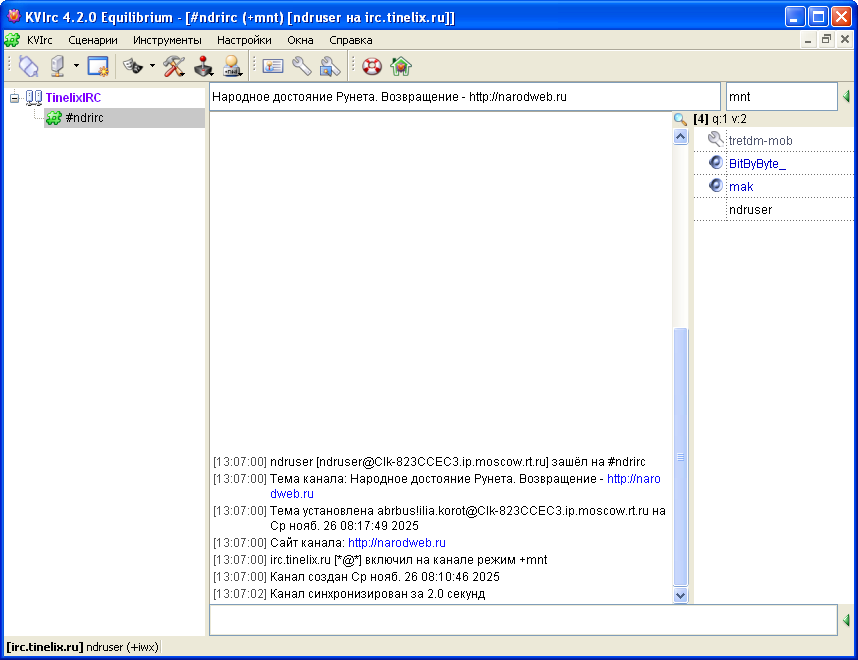Click the joystick icon in the toolbar

pos(204,67)
